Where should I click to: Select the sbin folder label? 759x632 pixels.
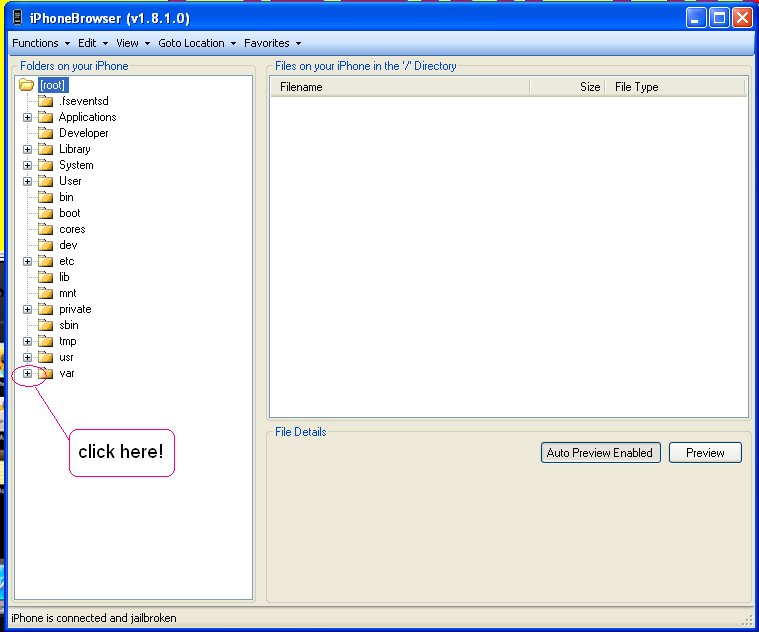[x=69, y=325]
